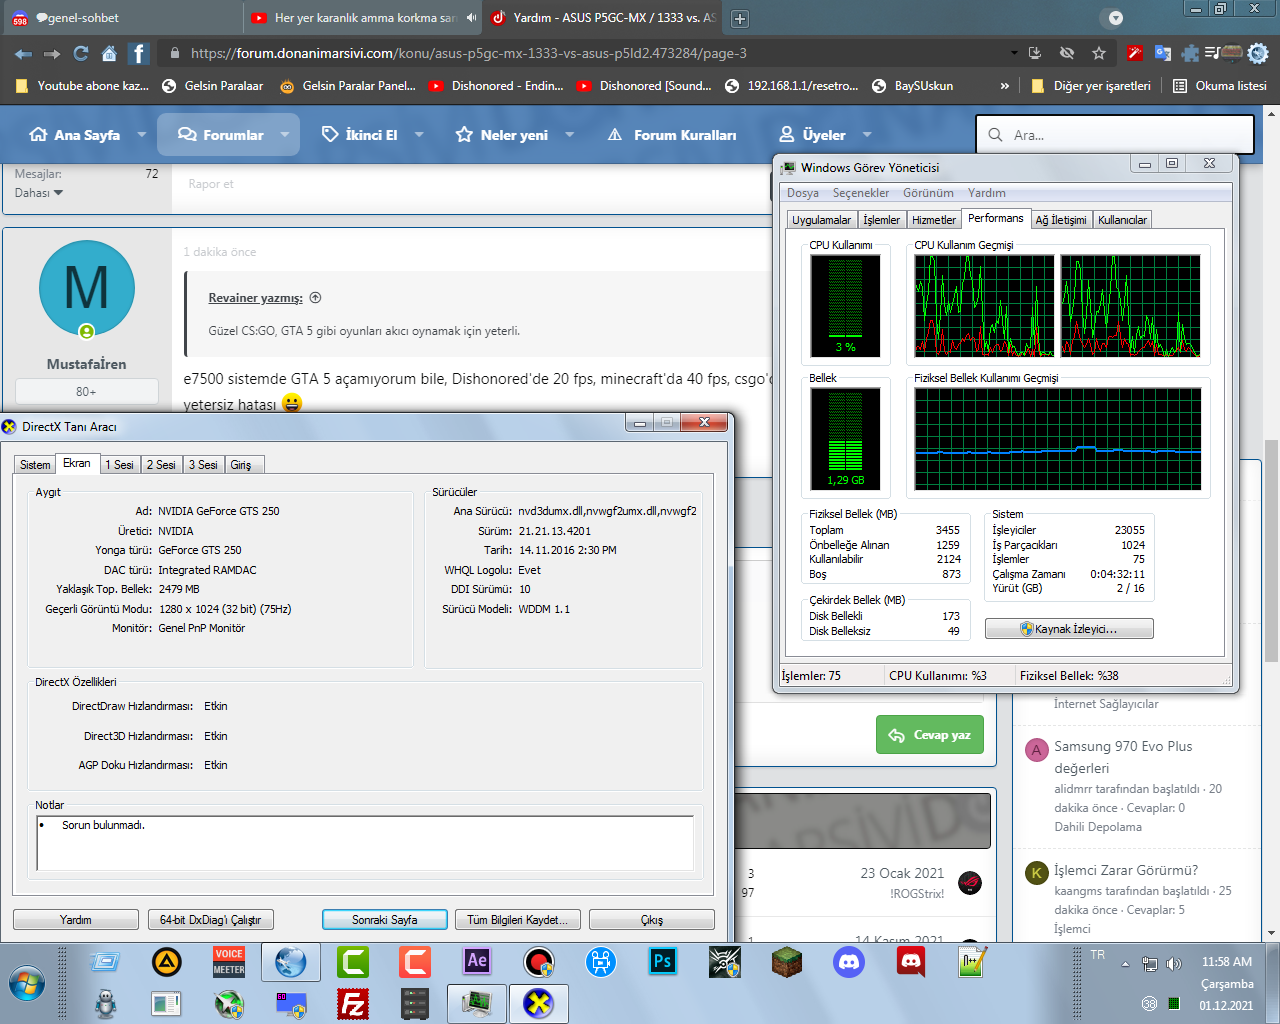Viewport: 1280px width, 1024px height.
Task: Open the Google Translate extension icon
Action: (1162, 53)
